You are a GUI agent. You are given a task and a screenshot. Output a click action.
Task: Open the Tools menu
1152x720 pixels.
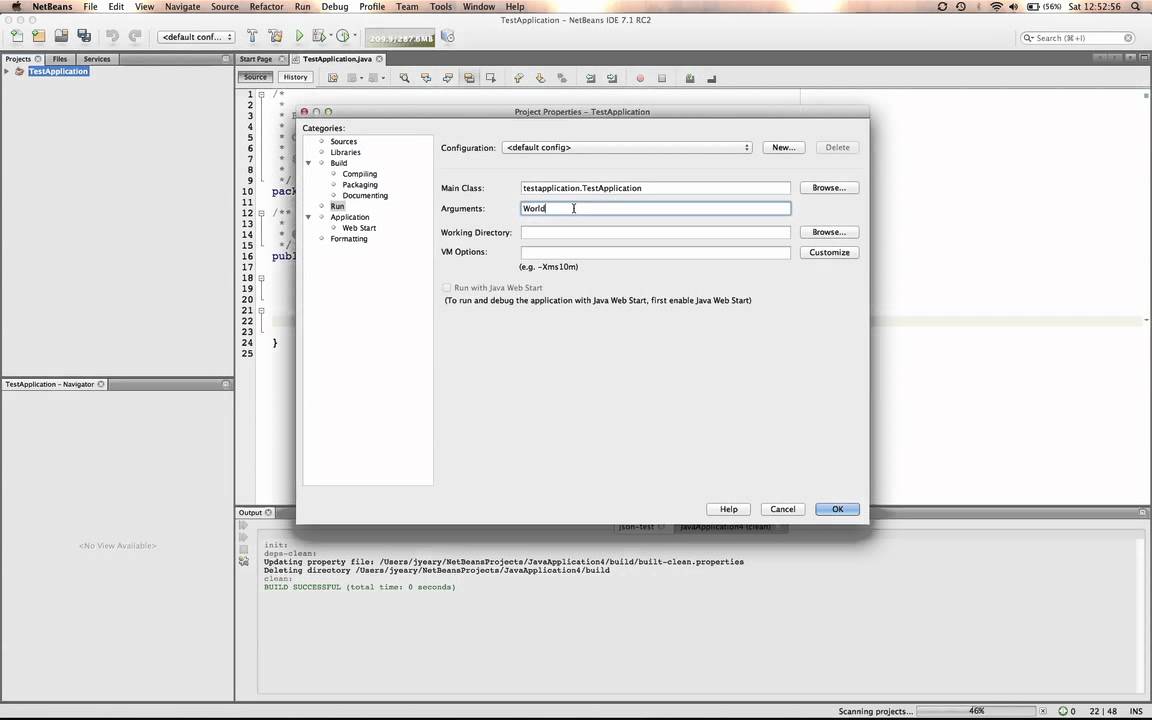click(x=441, y=7)
